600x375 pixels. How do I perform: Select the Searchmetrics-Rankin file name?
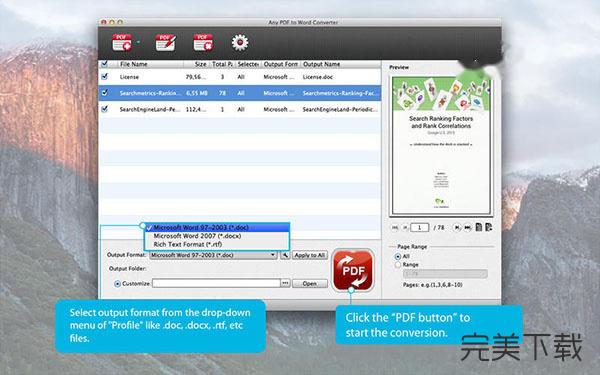tap(149, 93)
